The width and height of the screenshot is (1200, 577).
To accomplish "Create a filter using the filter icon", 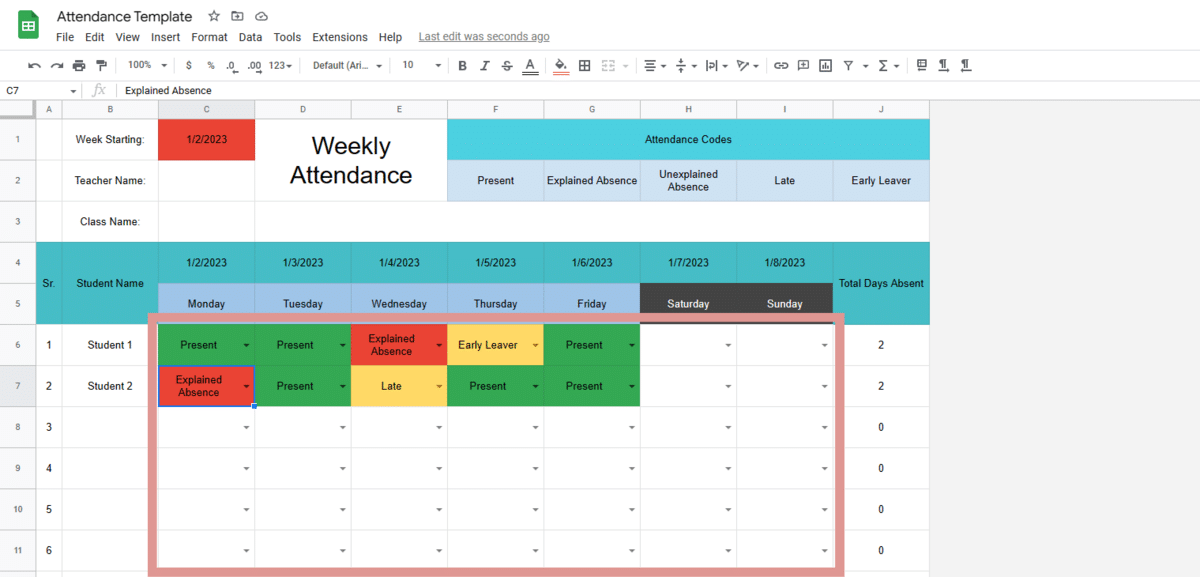I will pos(846,64).
